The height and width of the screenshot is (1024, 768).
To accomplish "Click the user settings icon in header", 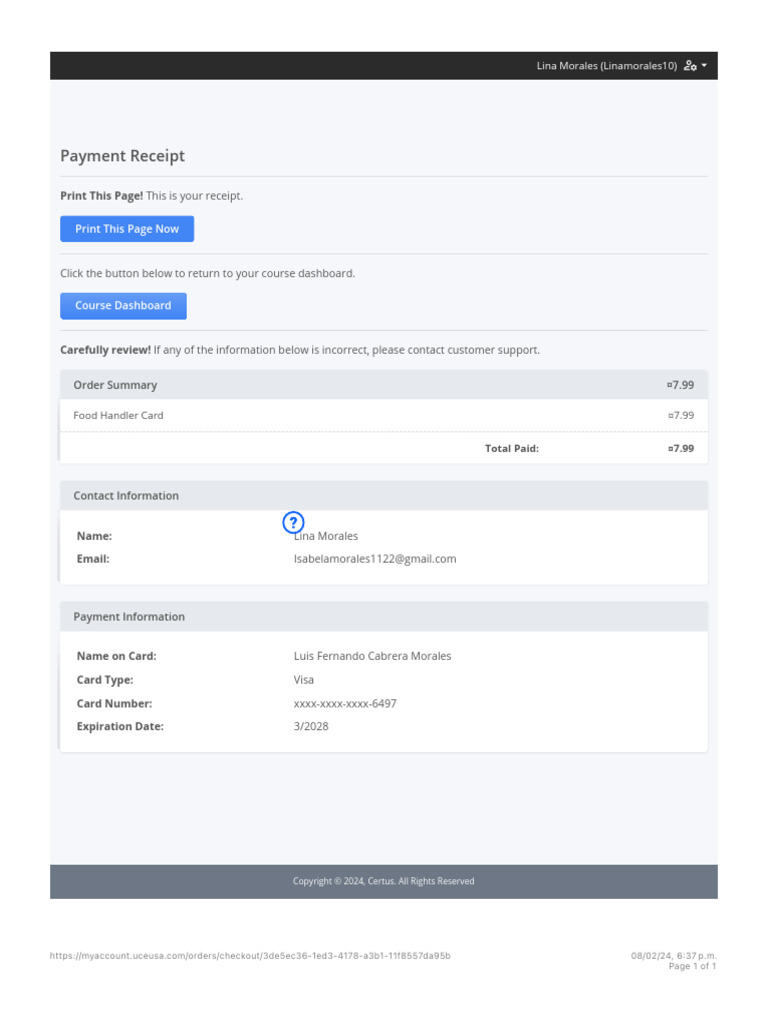I will 690,66.
